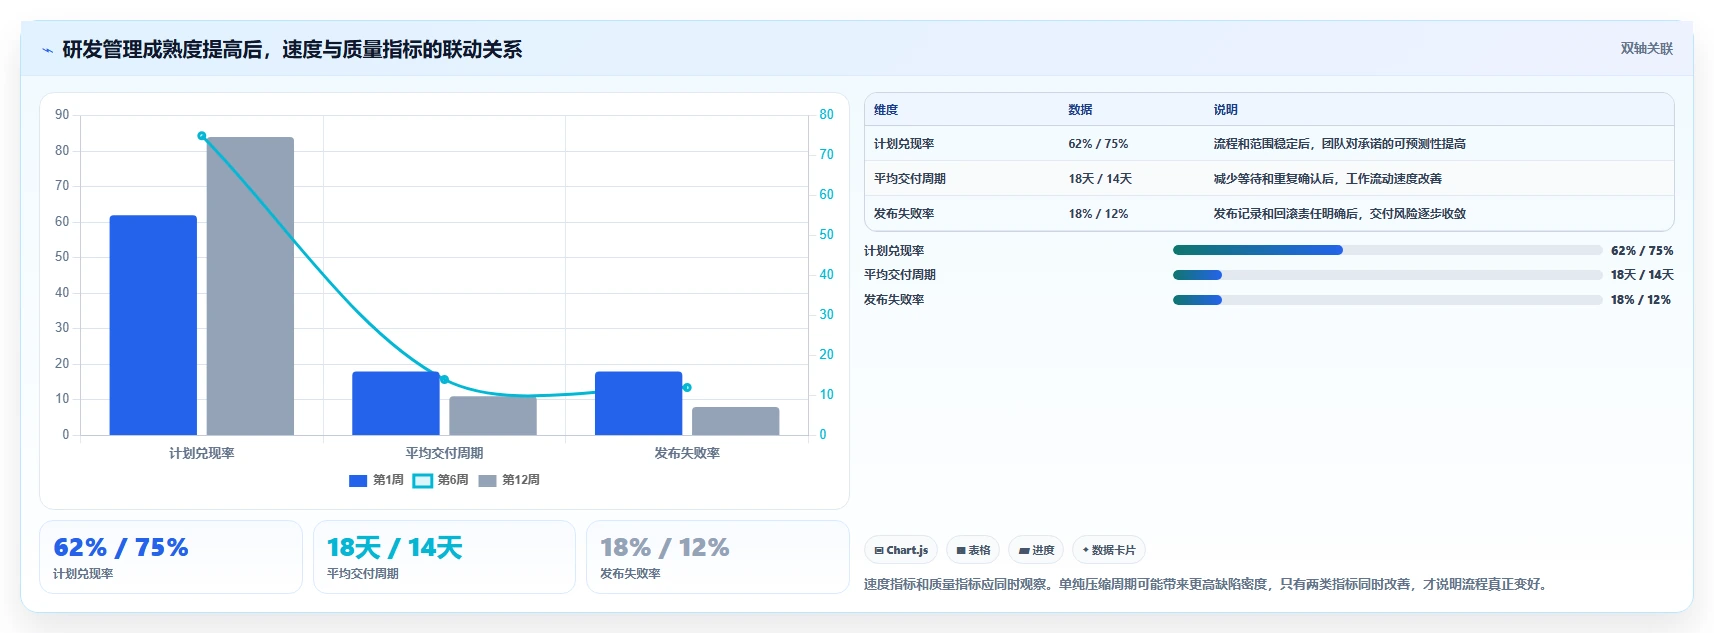Screen dimensions: 1714x633
Task: Click the bar icon in the 进度 chip
Action: click(x=1024, y=551)
